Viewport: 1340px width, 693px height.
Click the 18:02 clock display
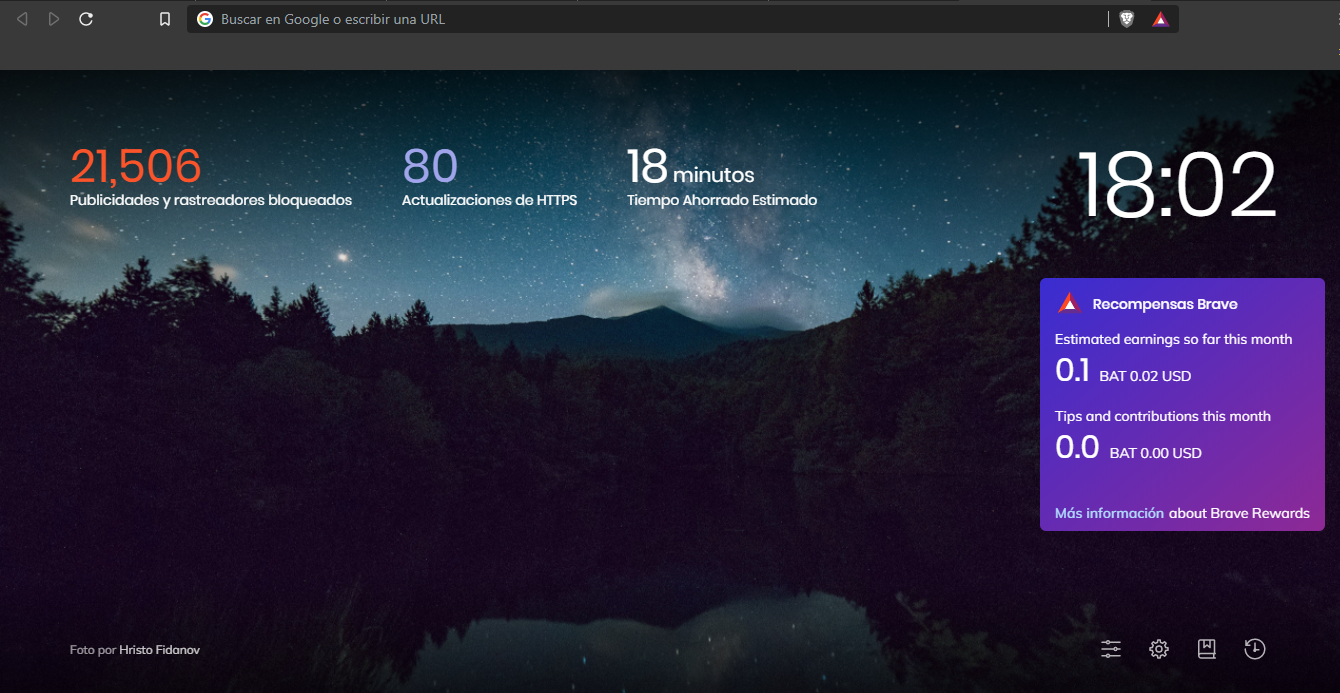(1177, 186)
